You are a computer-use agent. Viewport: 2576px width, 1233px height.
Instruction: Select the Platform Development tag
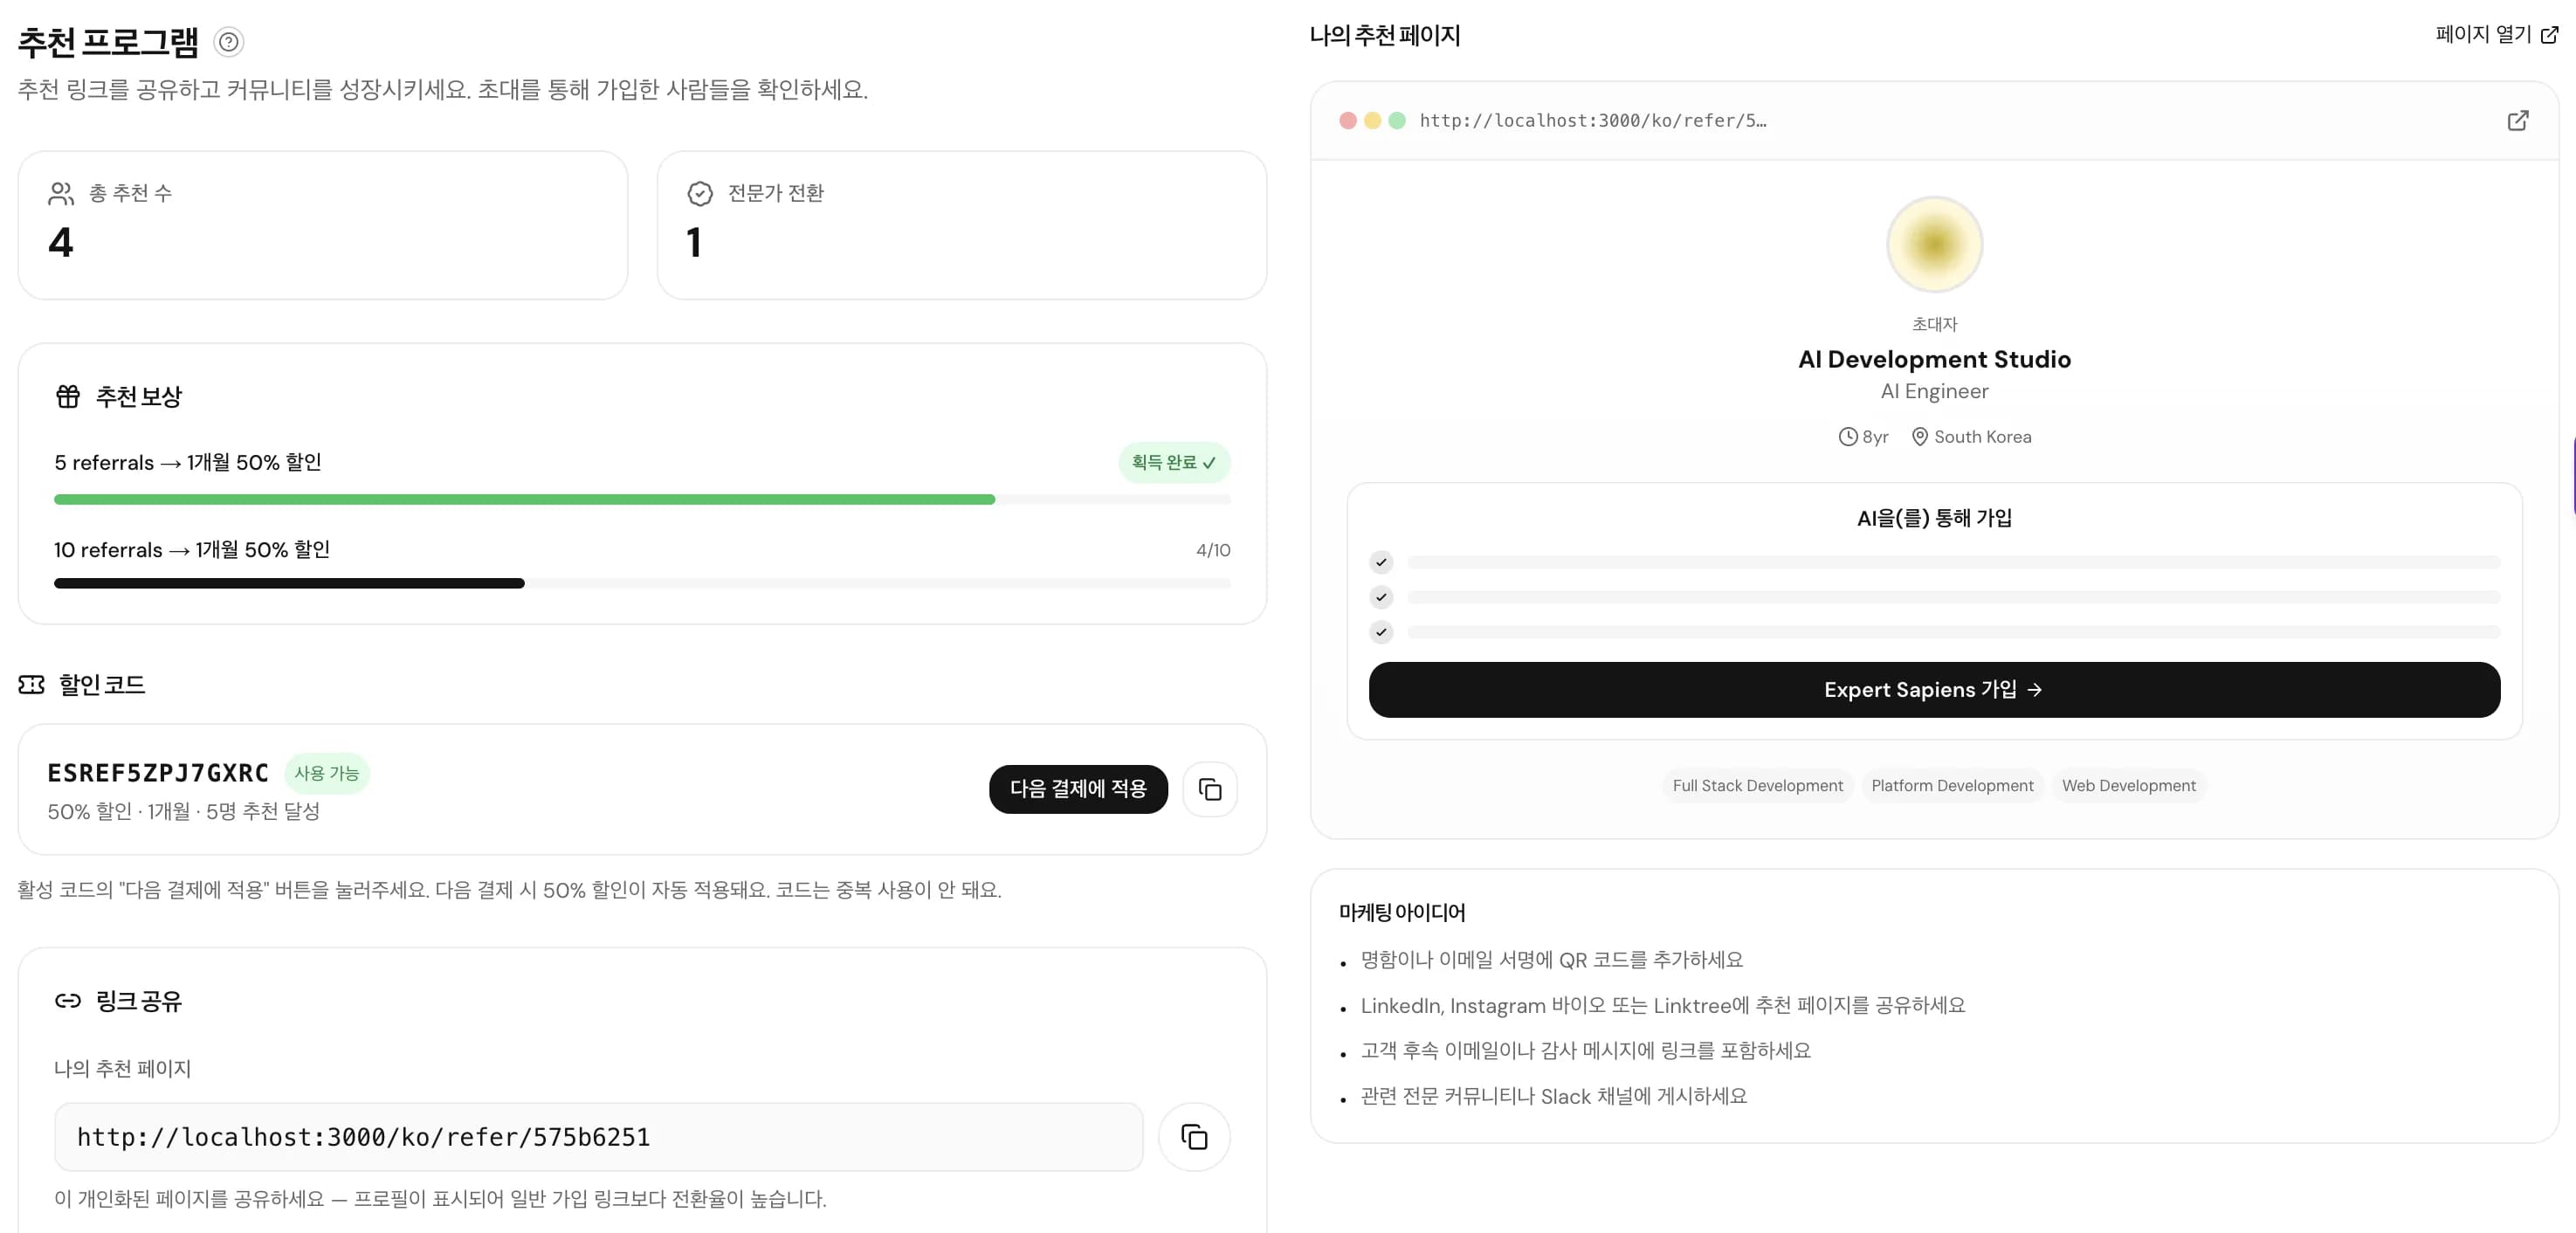coord(1952,786)
